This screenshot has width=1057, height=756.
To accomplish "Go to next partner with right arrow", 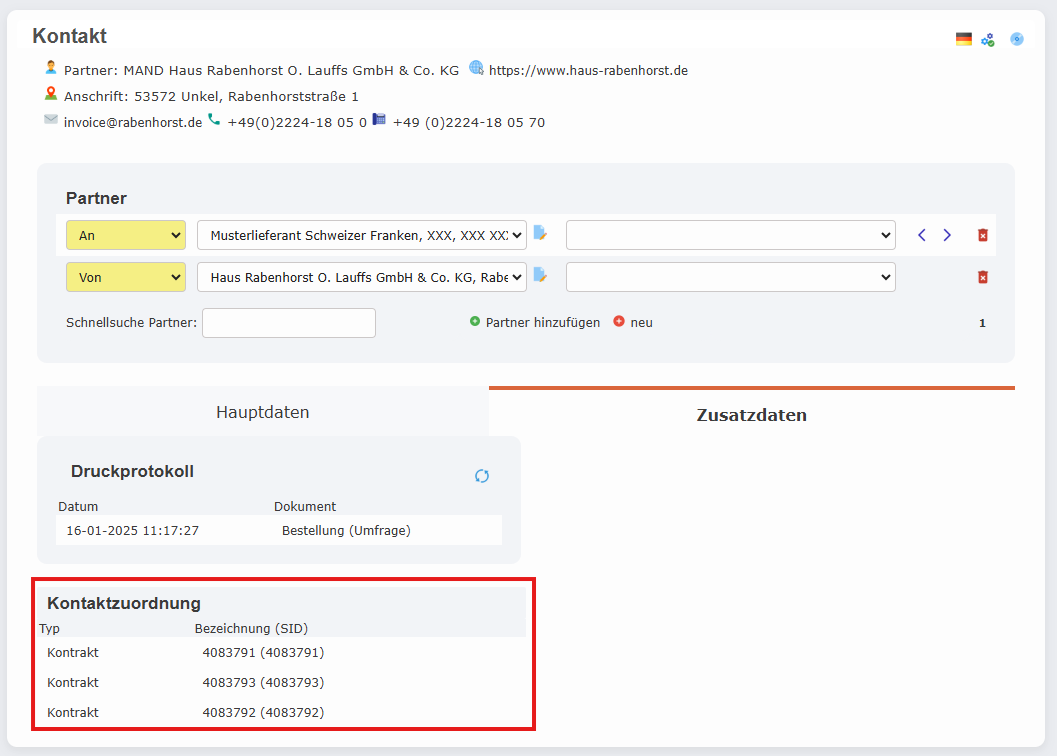I will click(947, 235).
